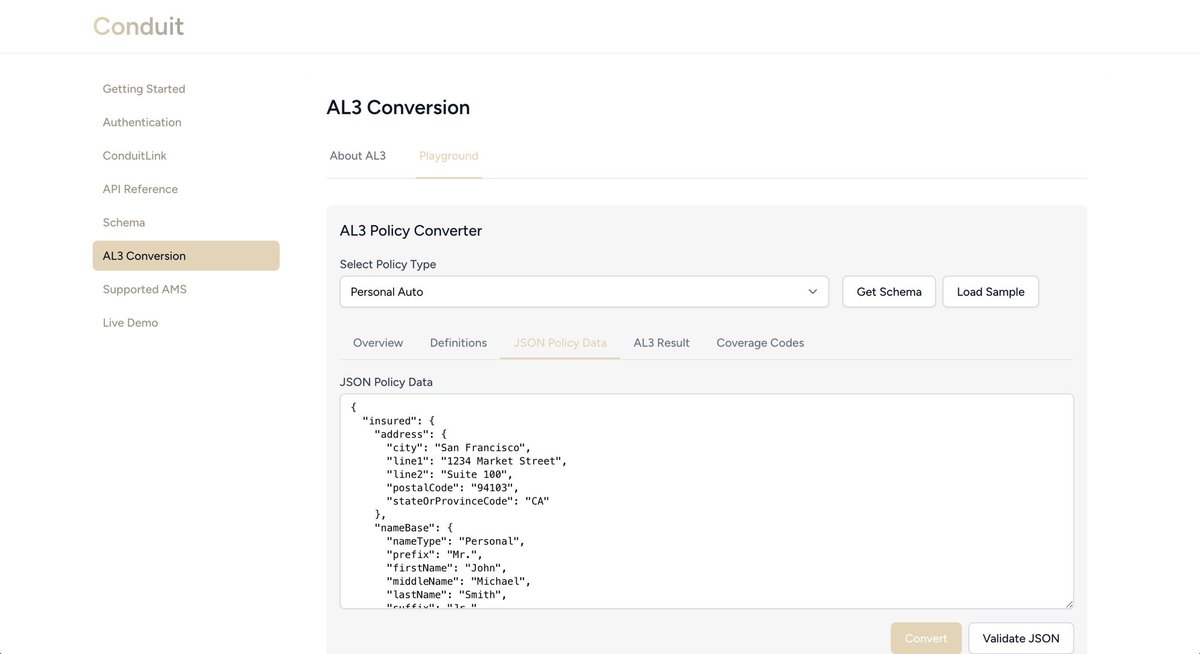Viewport: 1200px width, 654px height.
Task: Switch to the Definitions tab
Action: (x=457, y=341)
